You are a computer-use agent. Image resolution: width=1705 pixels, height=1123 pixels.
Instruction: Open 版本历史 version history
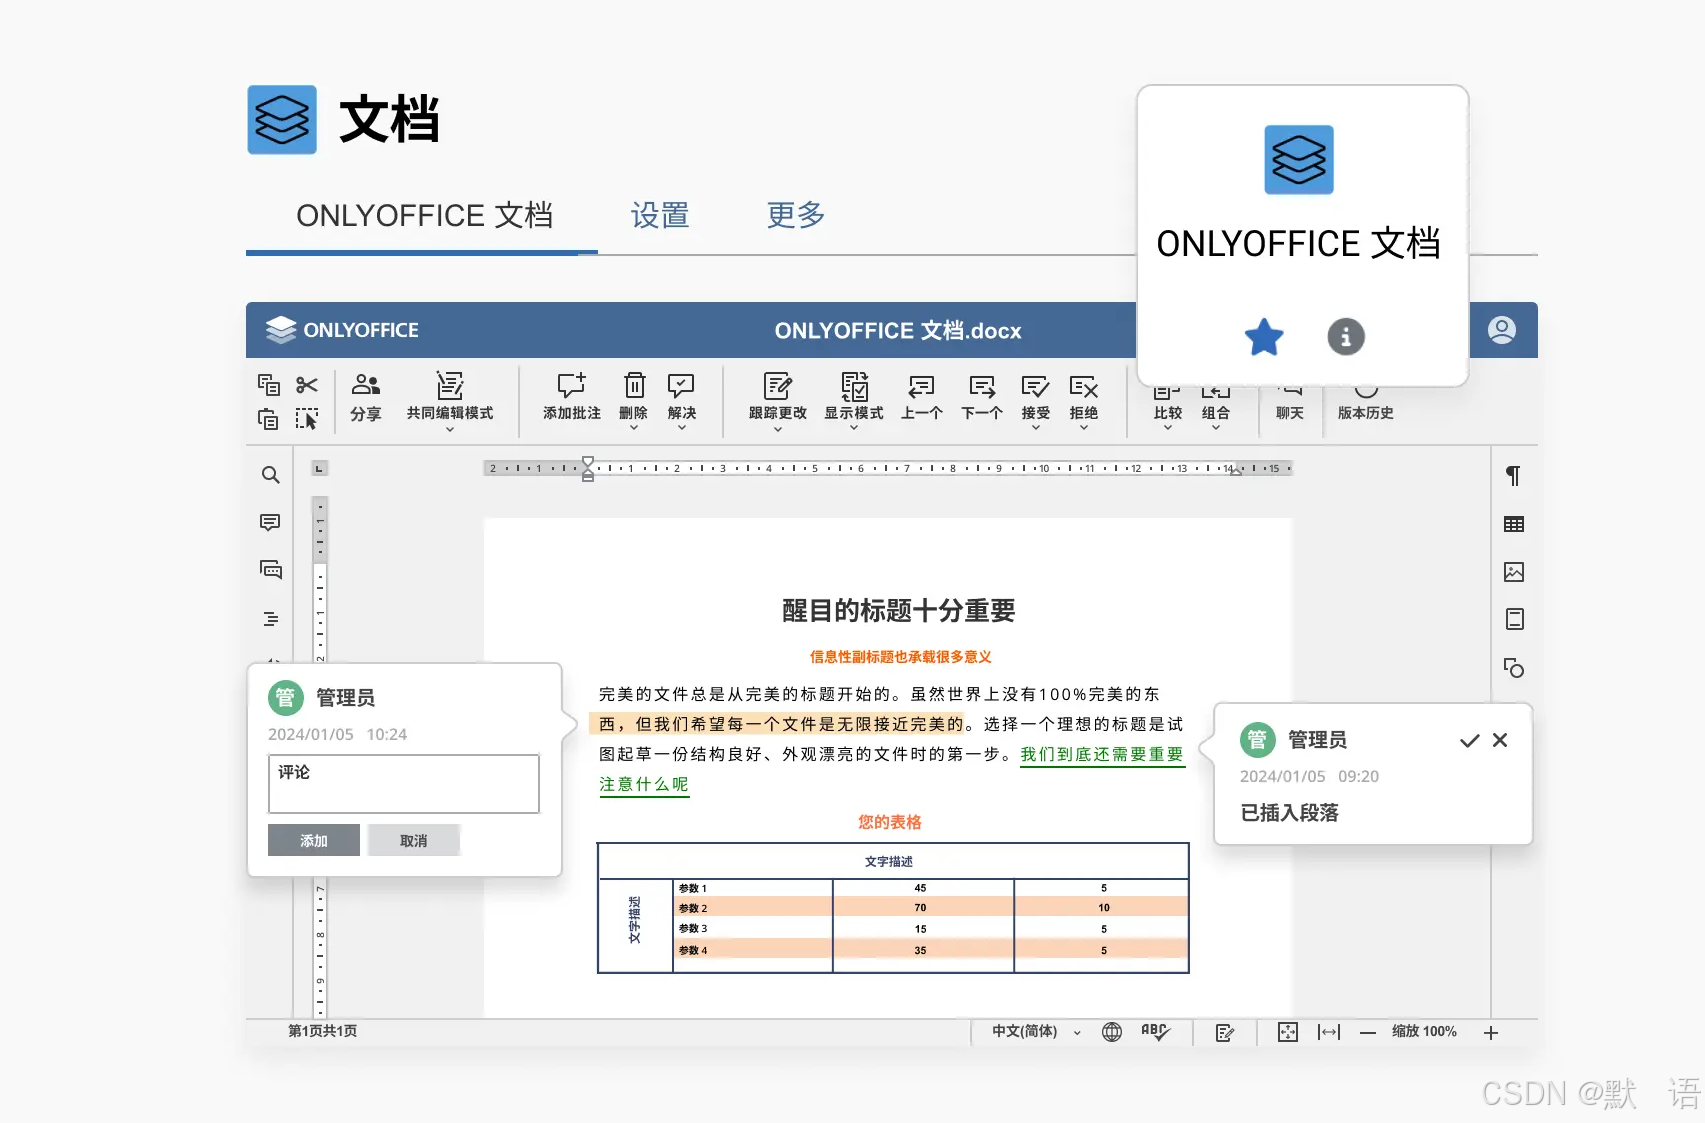(x=1366, y=403)
